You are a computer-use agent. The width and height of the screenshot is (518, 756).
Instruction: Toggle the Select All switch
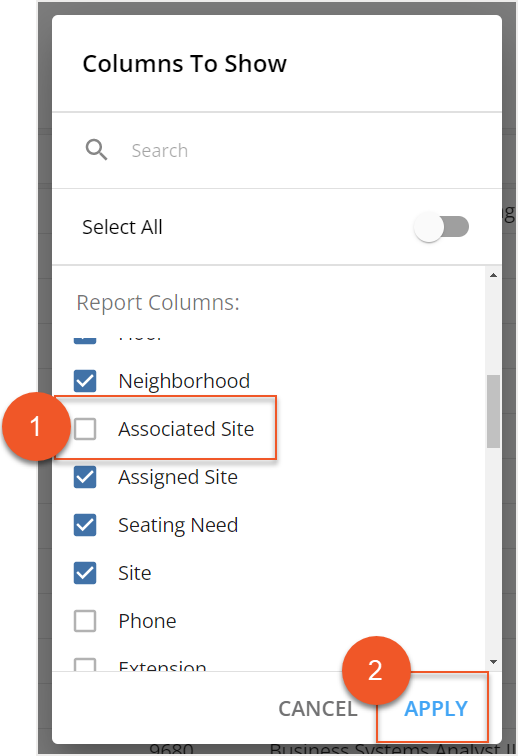[x=441, y=227]
